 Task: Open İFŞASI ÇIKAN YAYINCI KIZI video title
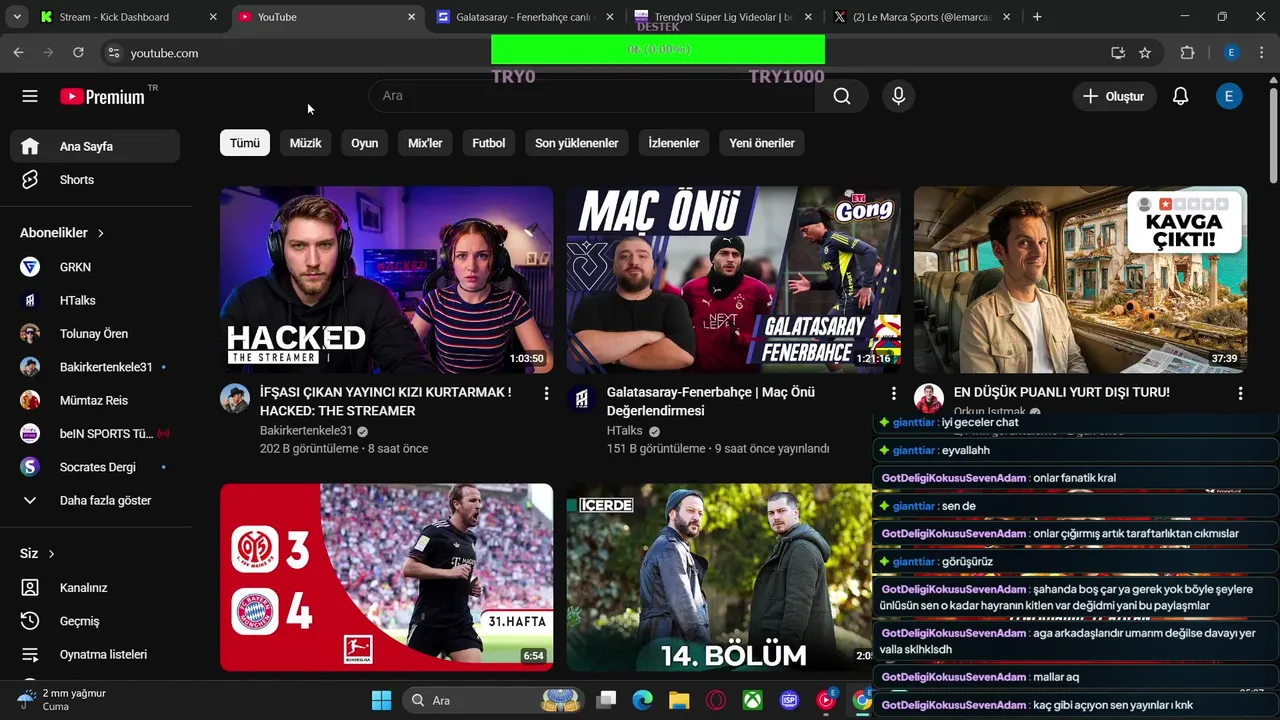[x=386, y=401]
